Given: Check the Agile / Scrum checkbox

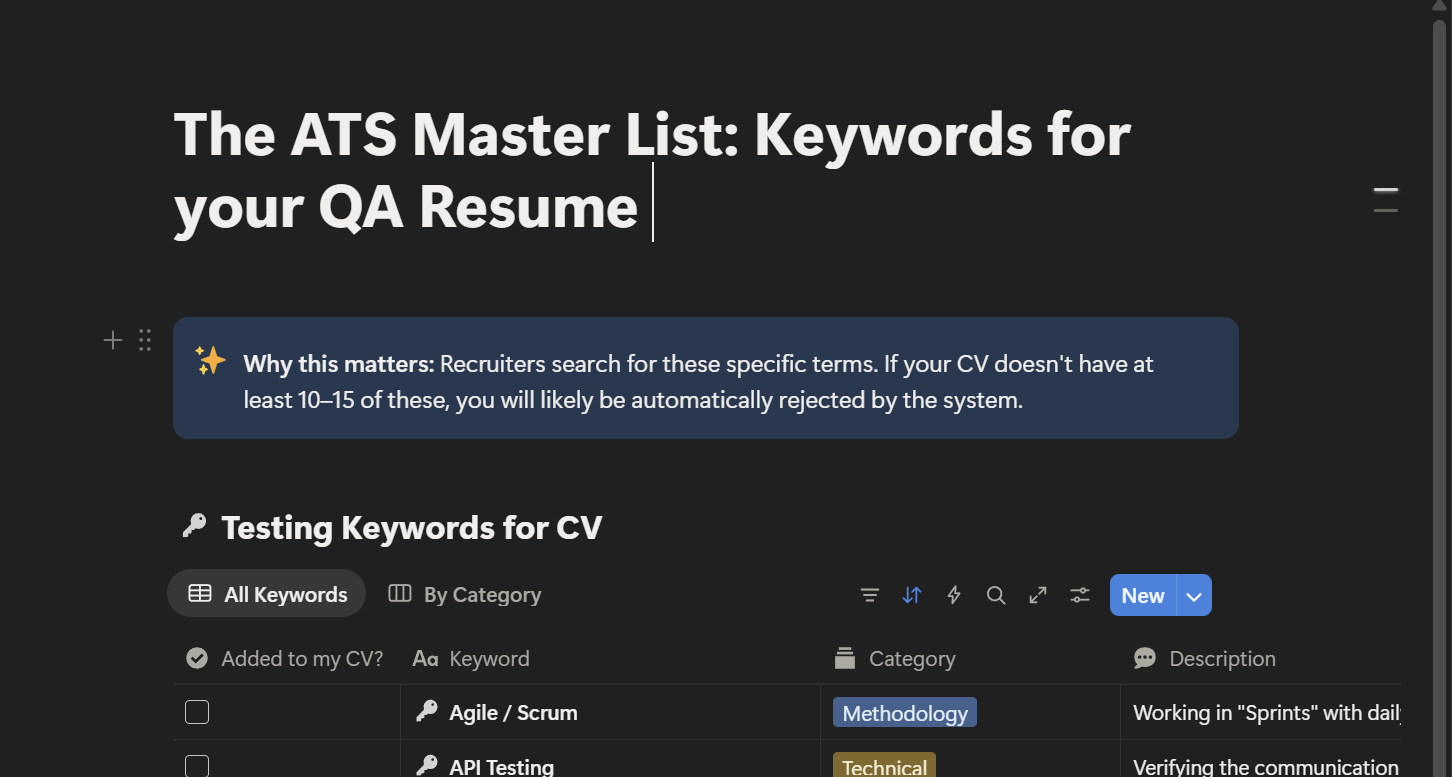Looking at the screenshot, I should tap(197, 712).
